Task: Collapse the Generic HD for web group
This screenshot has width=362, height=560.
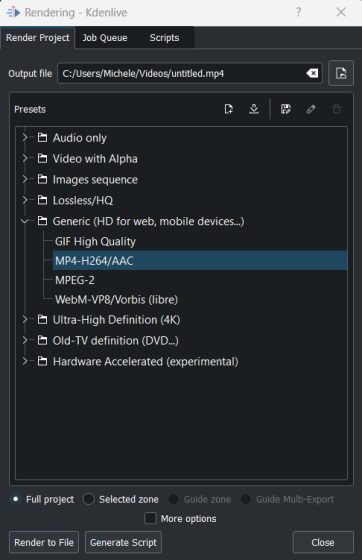Action: click(25, 221)
